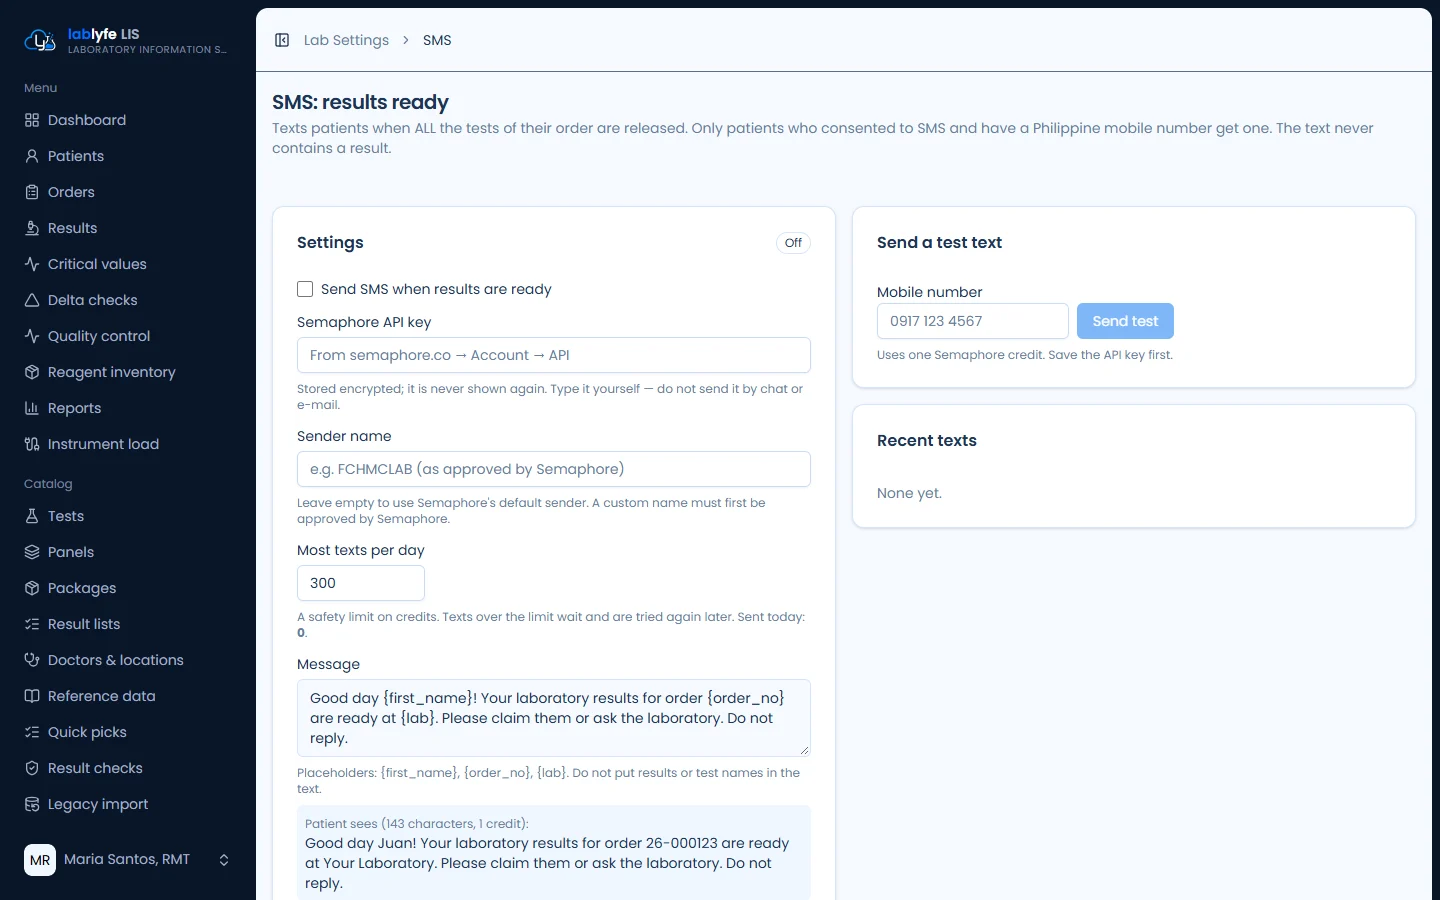Viewport: 1440px width, 900px height.
Task: Open the Tests catalog entry
Action: pyautogui.click(x=128, y=516)
